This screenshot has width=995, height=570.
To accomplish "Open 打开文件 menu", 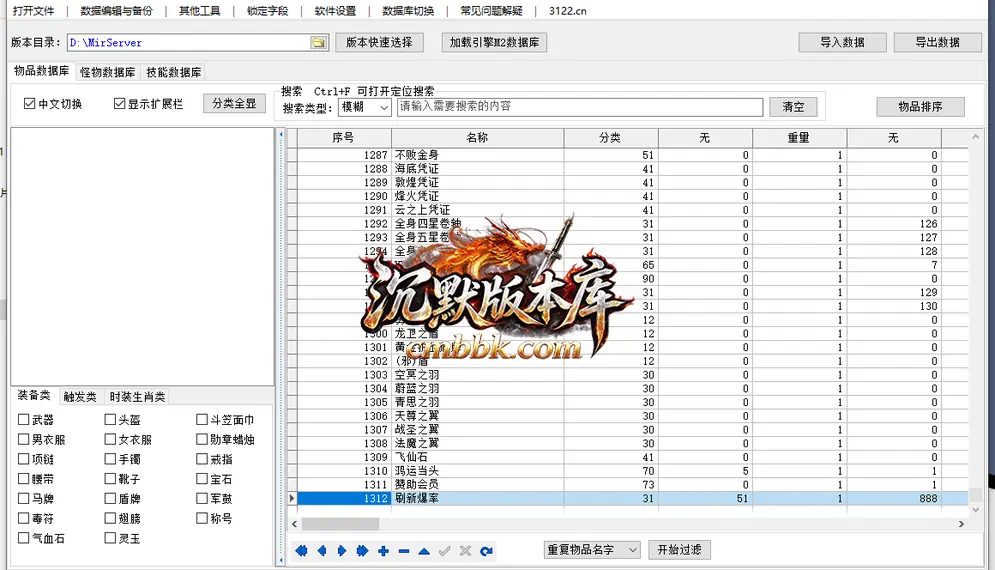I will 34,11.
